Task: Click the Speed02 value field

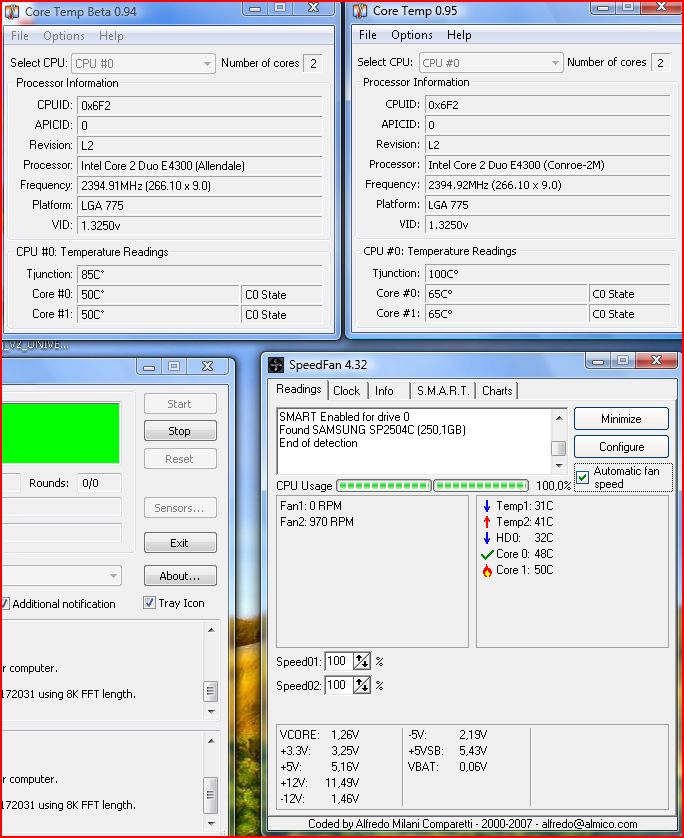Action: pos(339,685)
